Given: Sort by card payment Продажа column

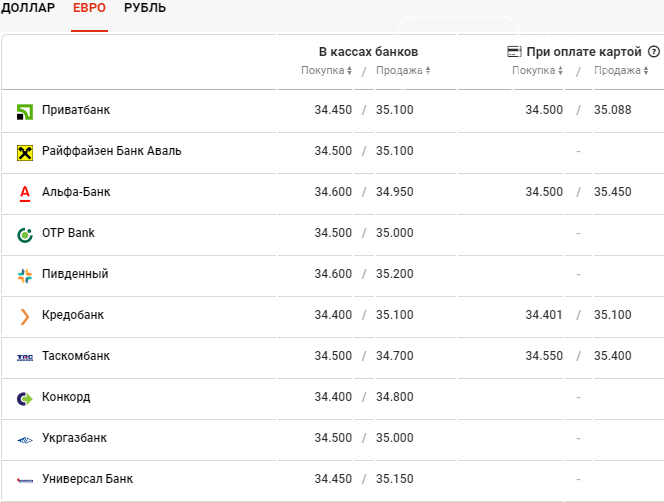Looking at the screenshot, I should [621, 70].
